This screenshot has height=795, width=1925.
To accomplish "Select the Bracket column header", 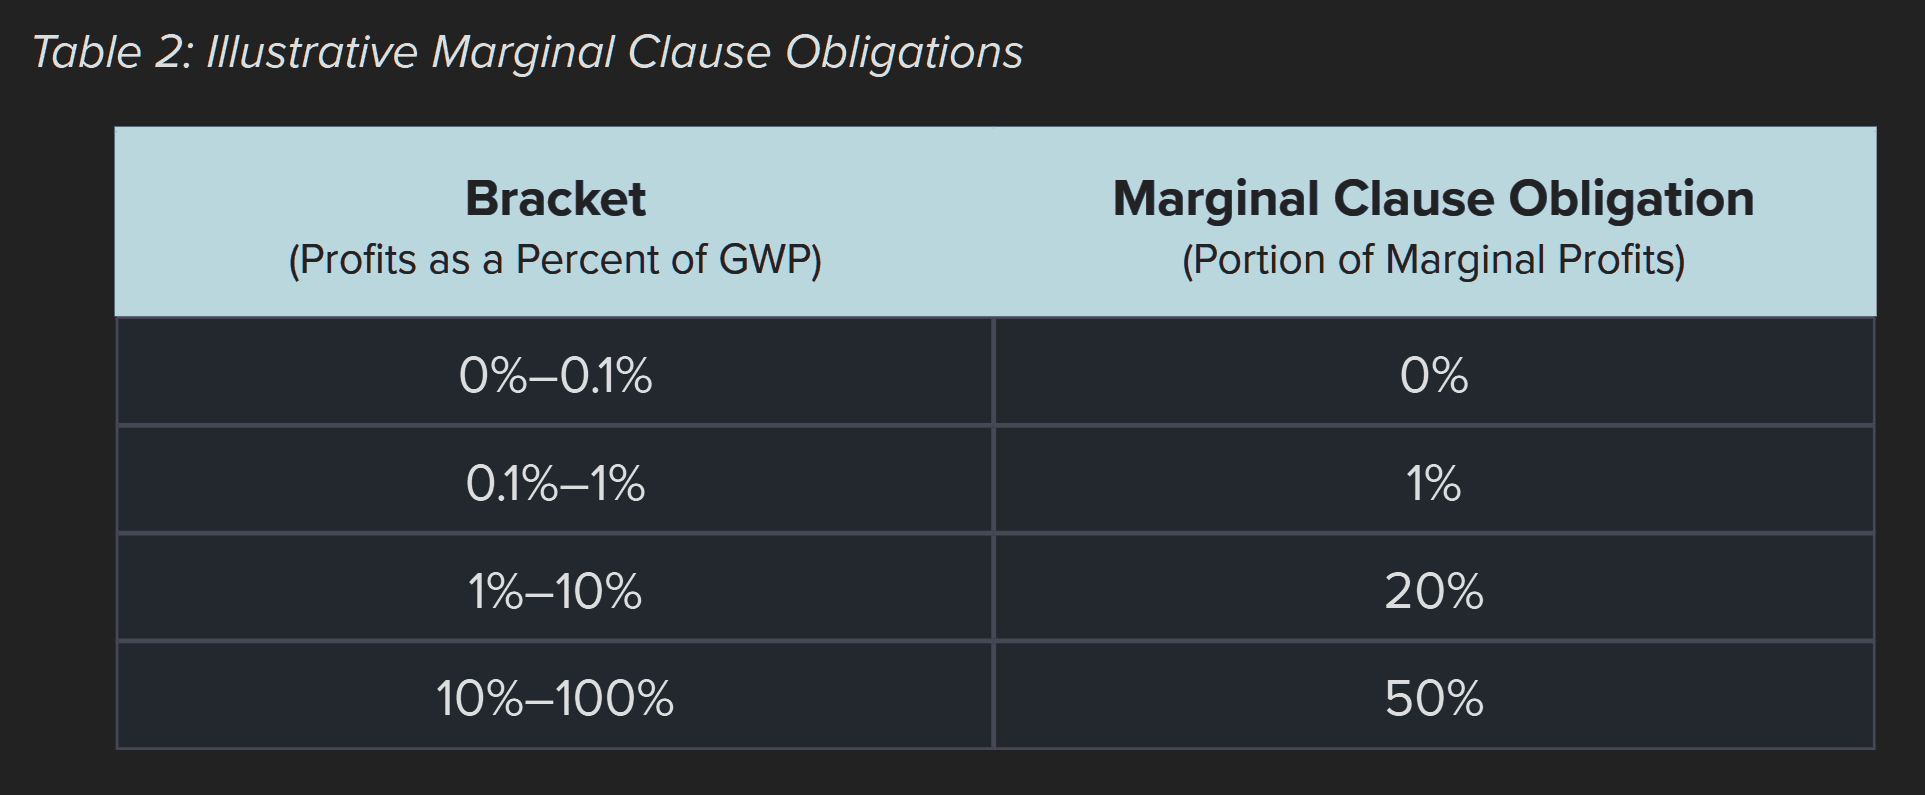I will 555,222.
